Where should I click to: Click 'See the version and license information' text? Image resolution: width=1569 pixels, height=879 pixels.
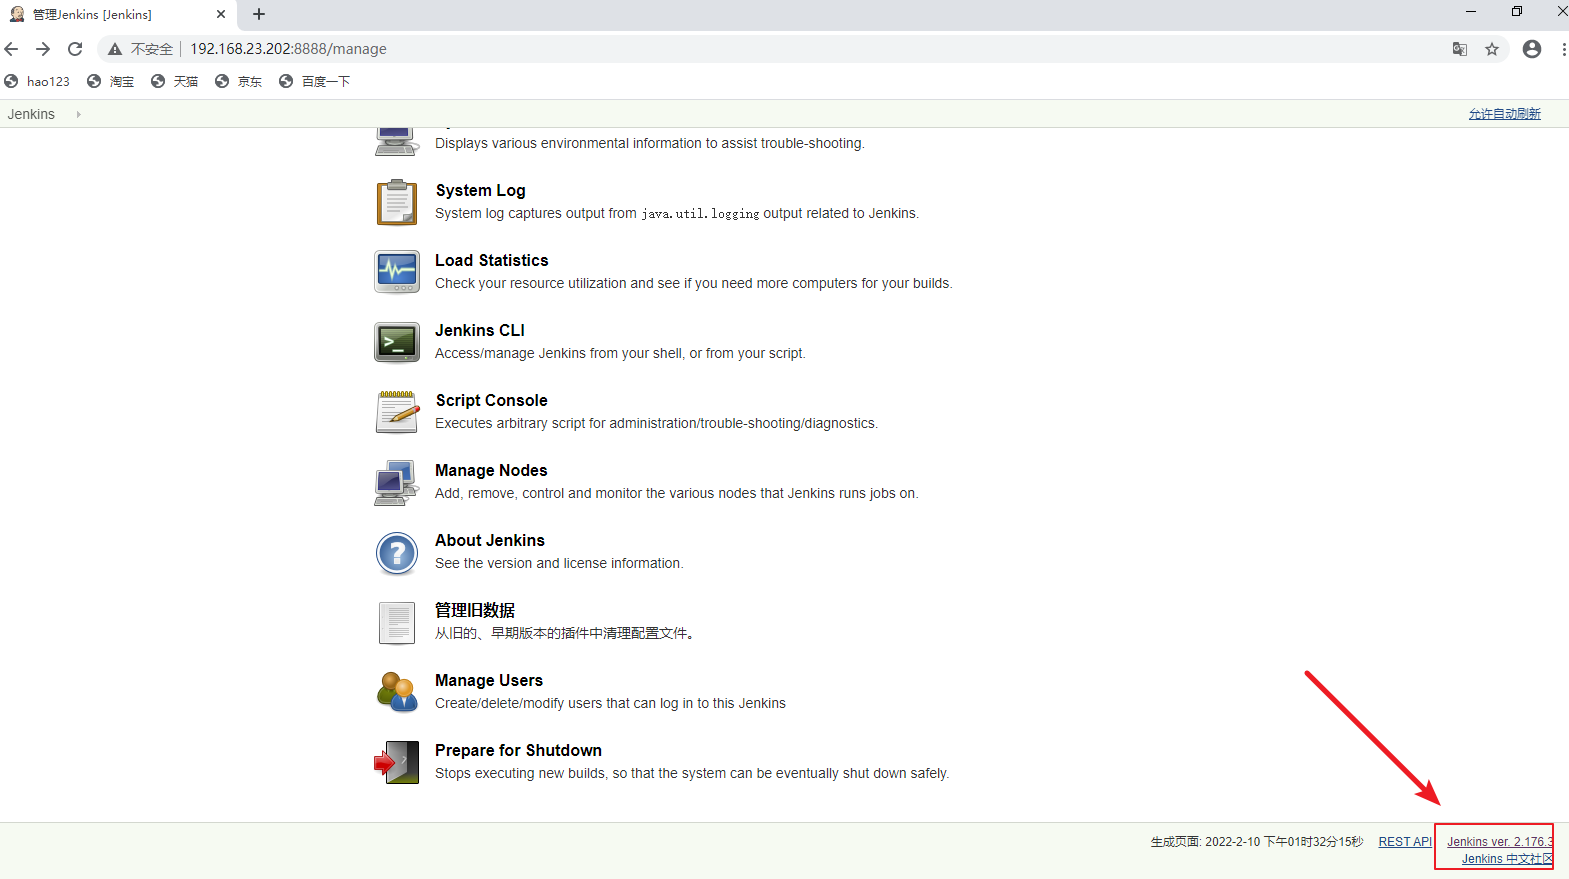(559, 563)
